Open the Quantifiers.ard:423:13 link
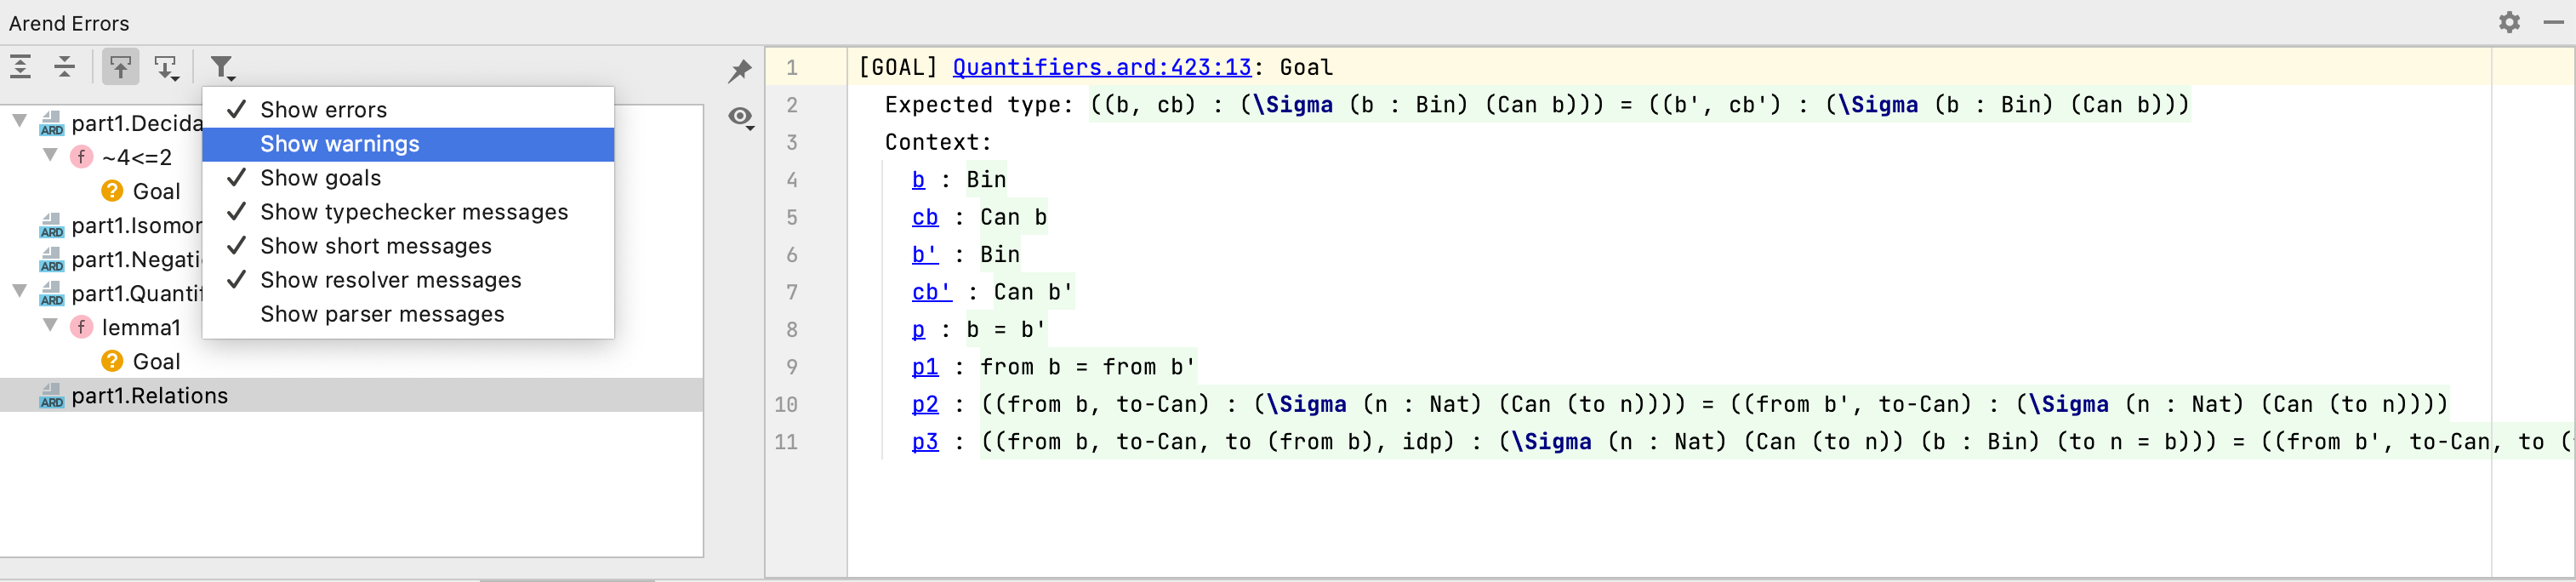The width and height of the screenshot is (2576, 582). point(1100,66)
